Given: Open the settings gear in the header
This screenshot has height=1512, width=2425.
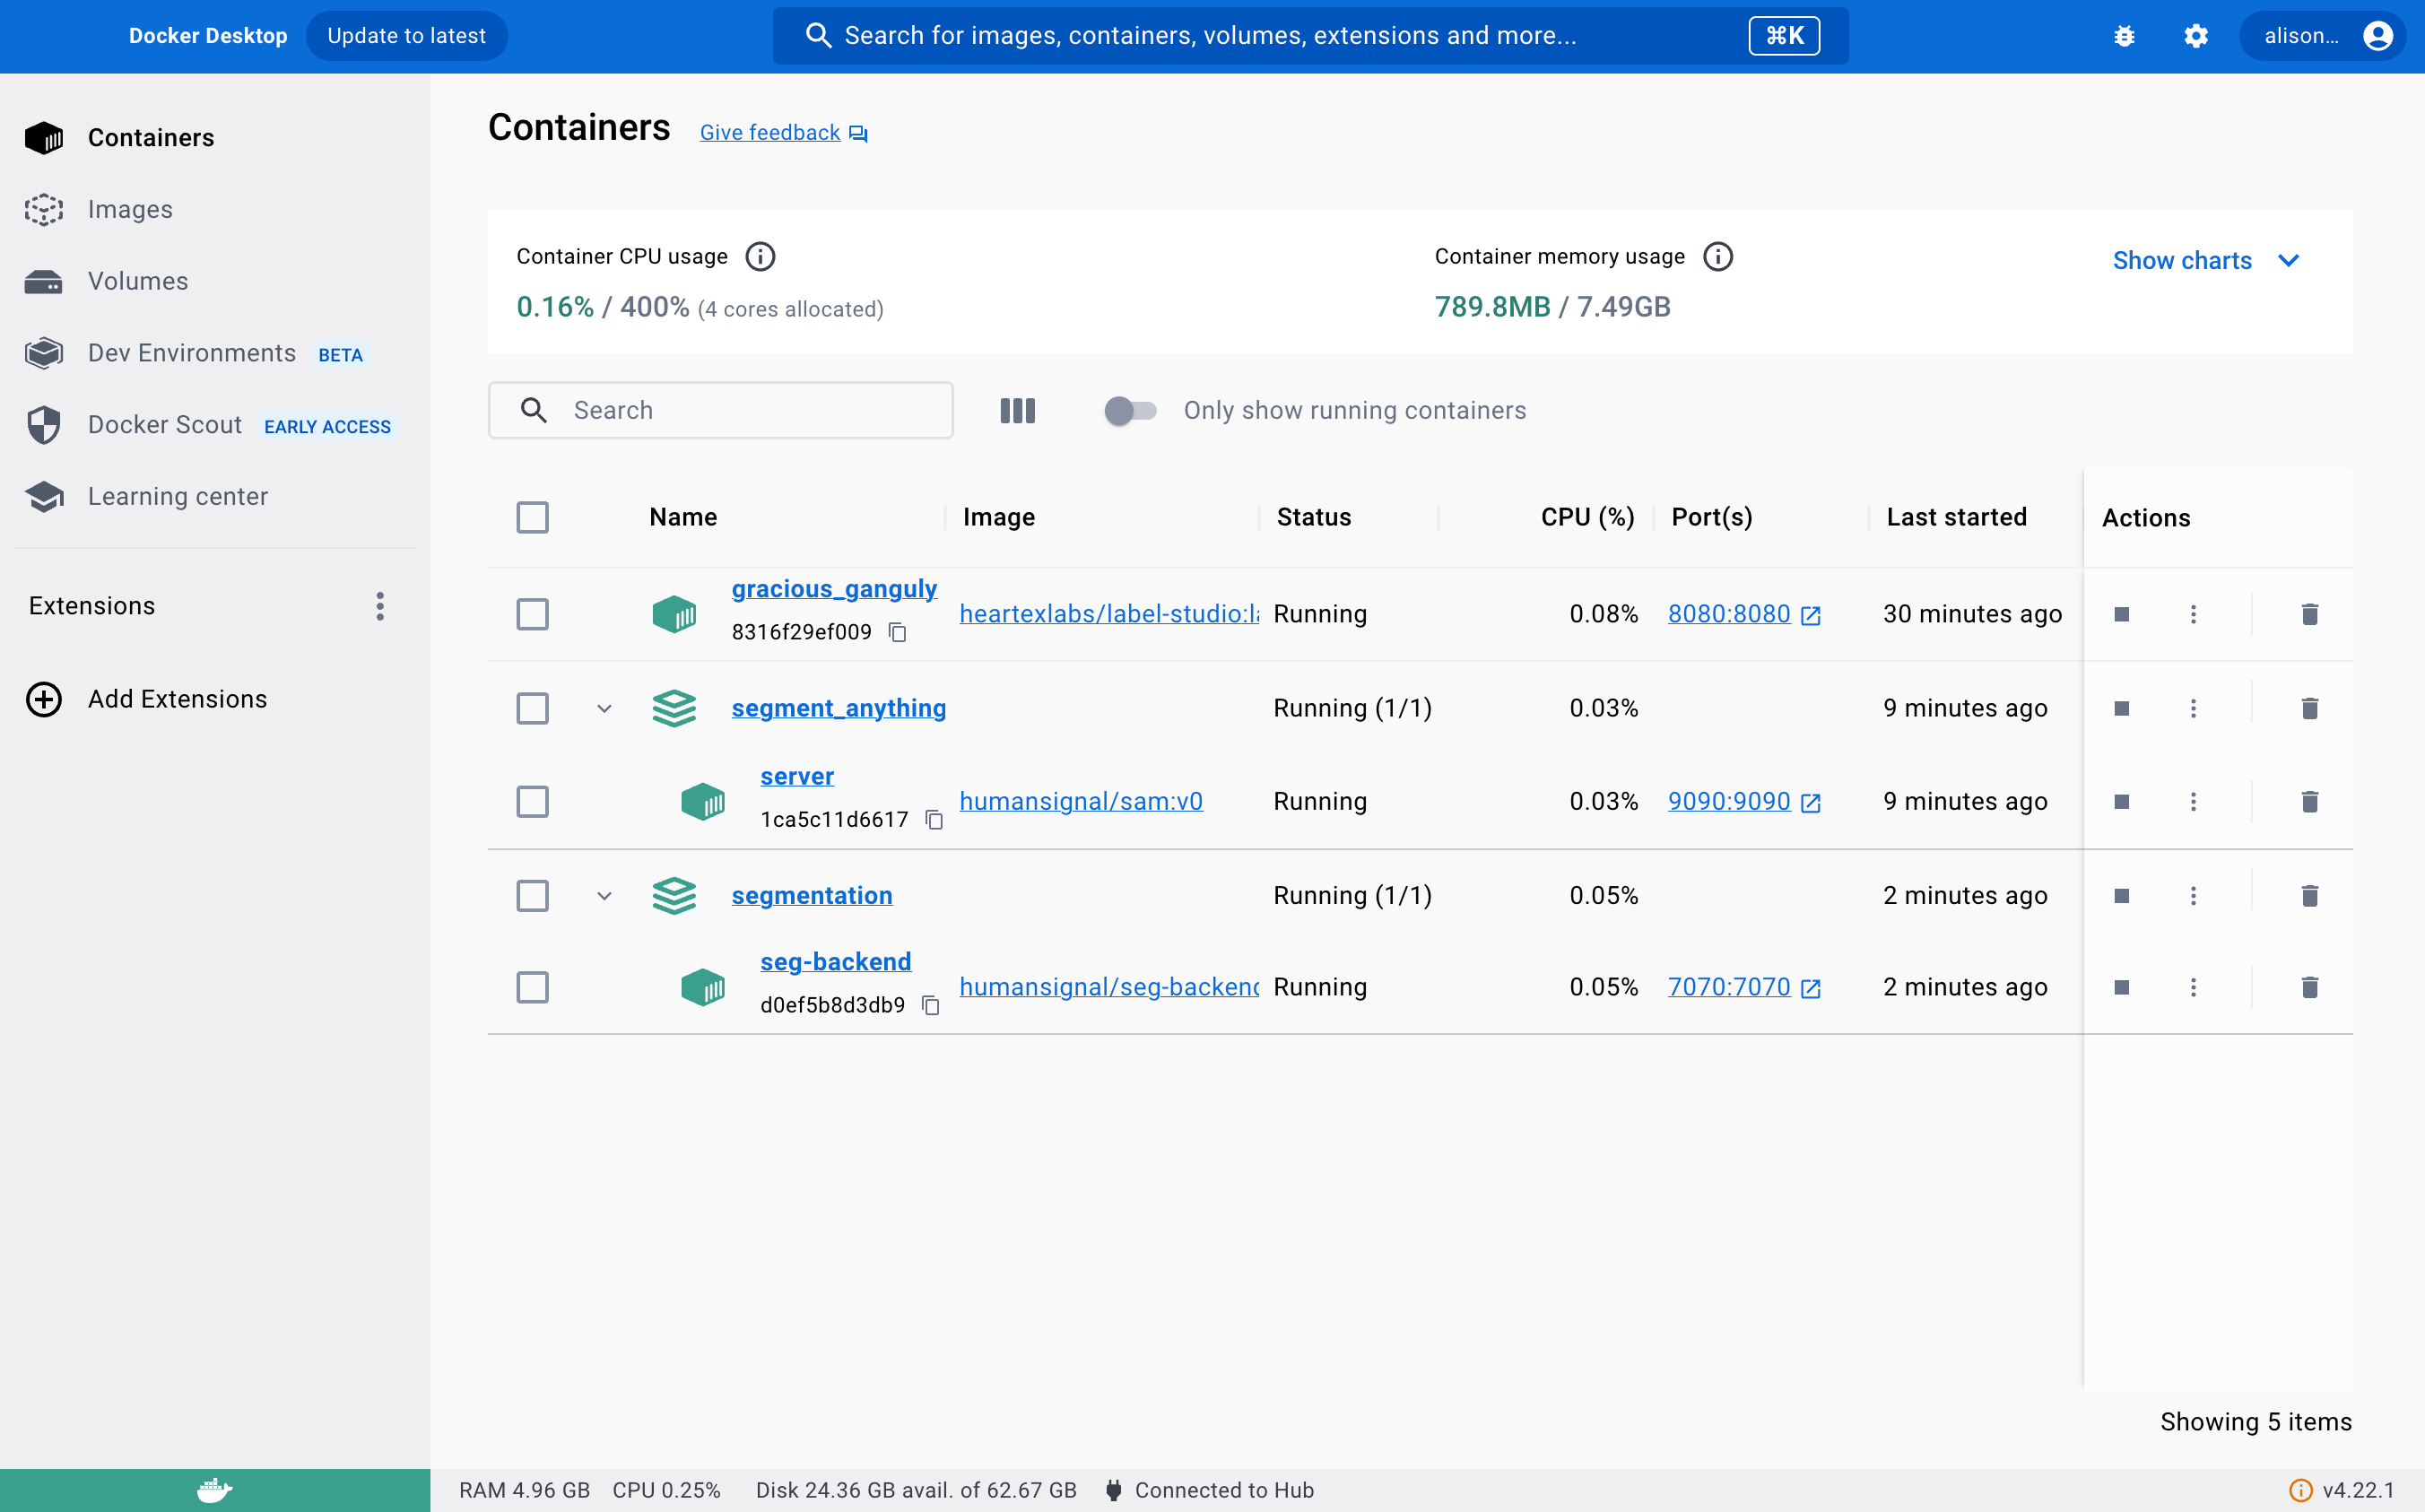Looking at the screenshot, I should point(2195,36).
